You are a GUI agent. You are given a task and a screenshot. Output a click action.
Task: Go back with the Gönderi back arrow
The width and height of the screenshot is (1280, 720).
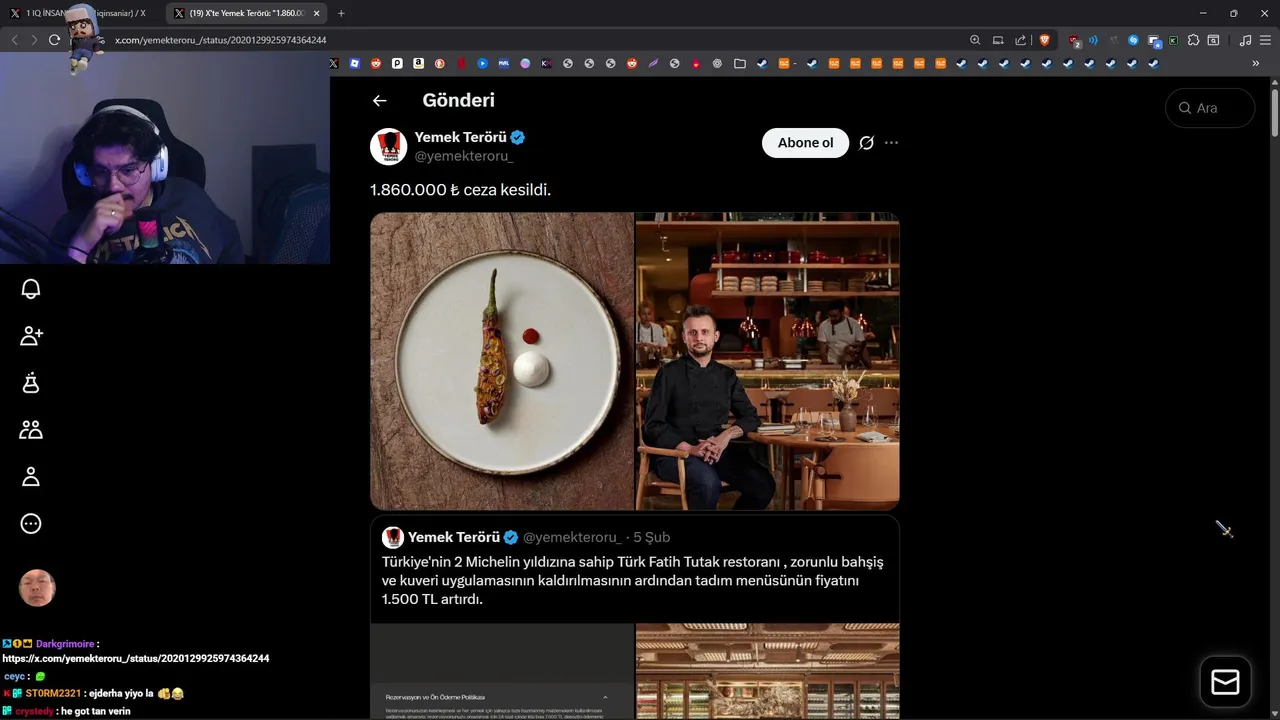379,100
